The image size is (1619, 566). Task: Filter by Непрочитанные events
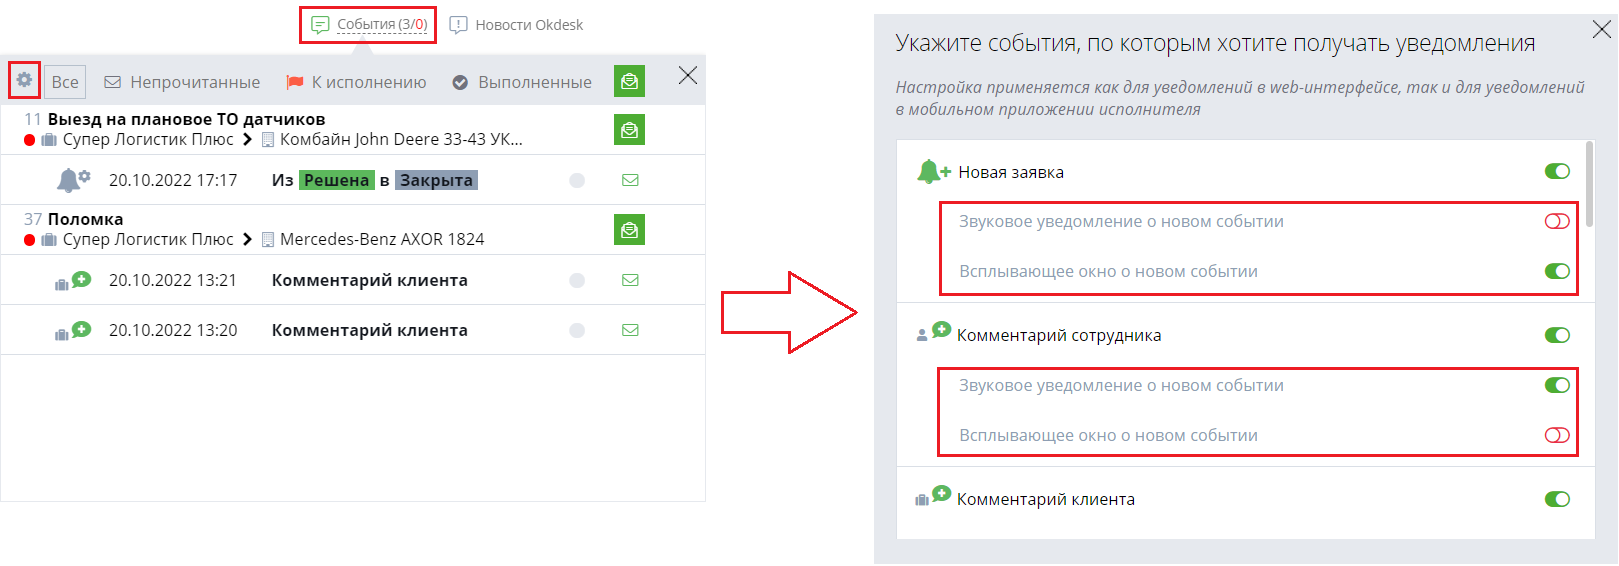[x=182, y=82]
